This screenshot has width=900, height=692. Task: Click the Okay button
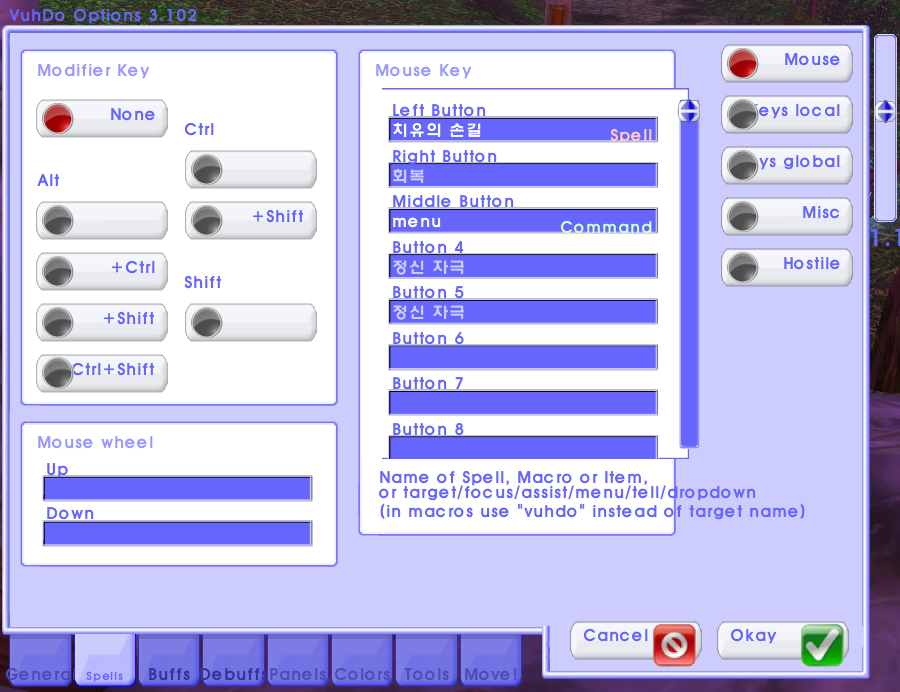pos(782,642)
